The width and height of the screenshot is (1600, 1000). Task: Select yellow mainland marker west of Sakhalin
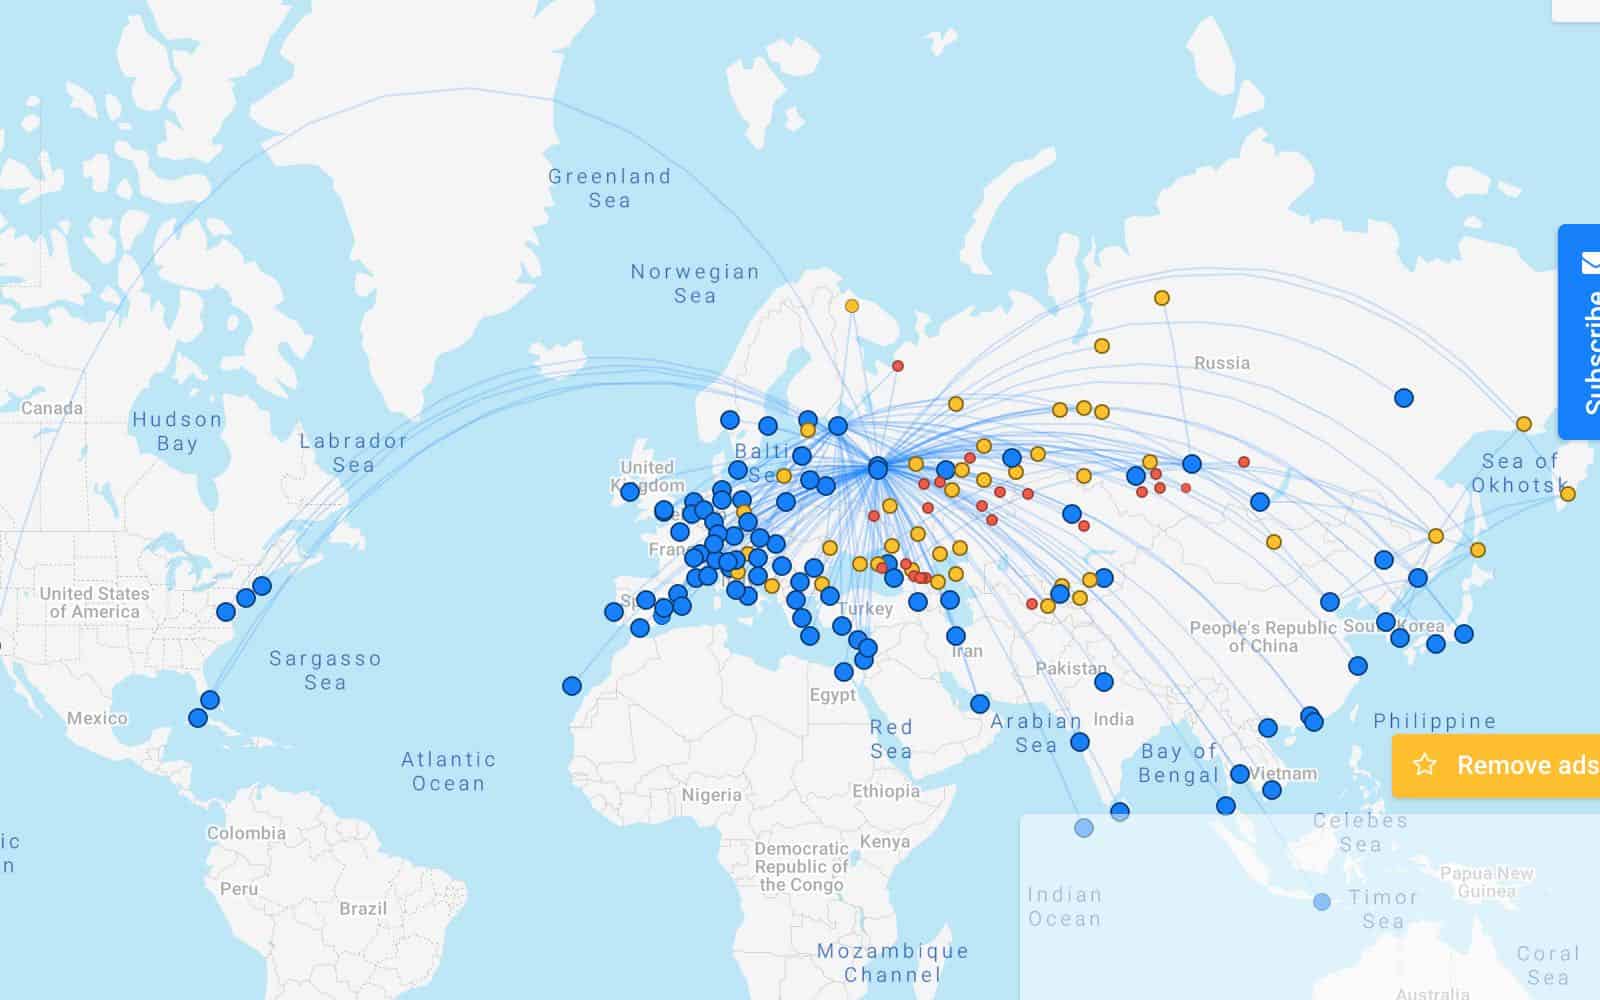tap(1436, 536)
